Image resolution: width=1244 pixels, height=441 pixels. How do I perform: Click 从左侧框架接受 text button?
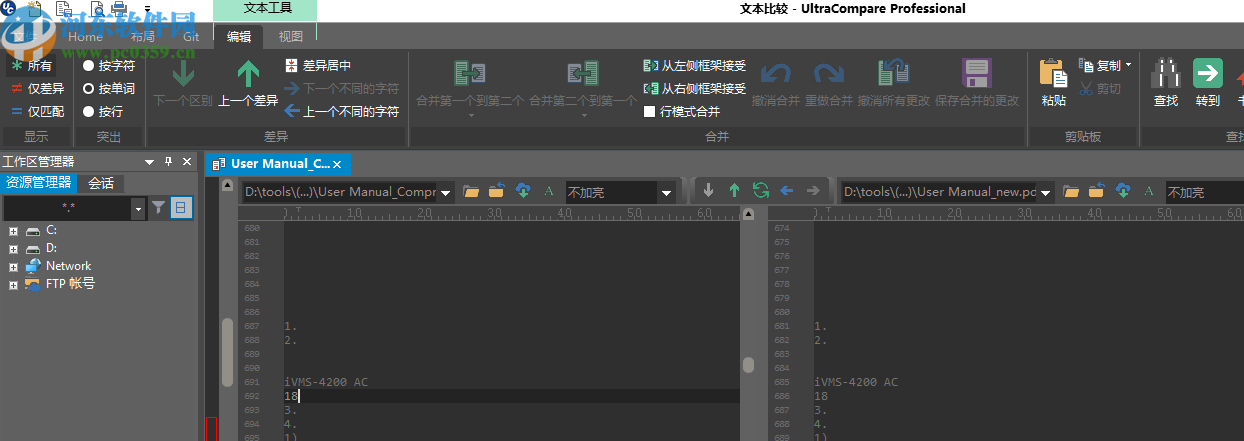pos(703,65)
